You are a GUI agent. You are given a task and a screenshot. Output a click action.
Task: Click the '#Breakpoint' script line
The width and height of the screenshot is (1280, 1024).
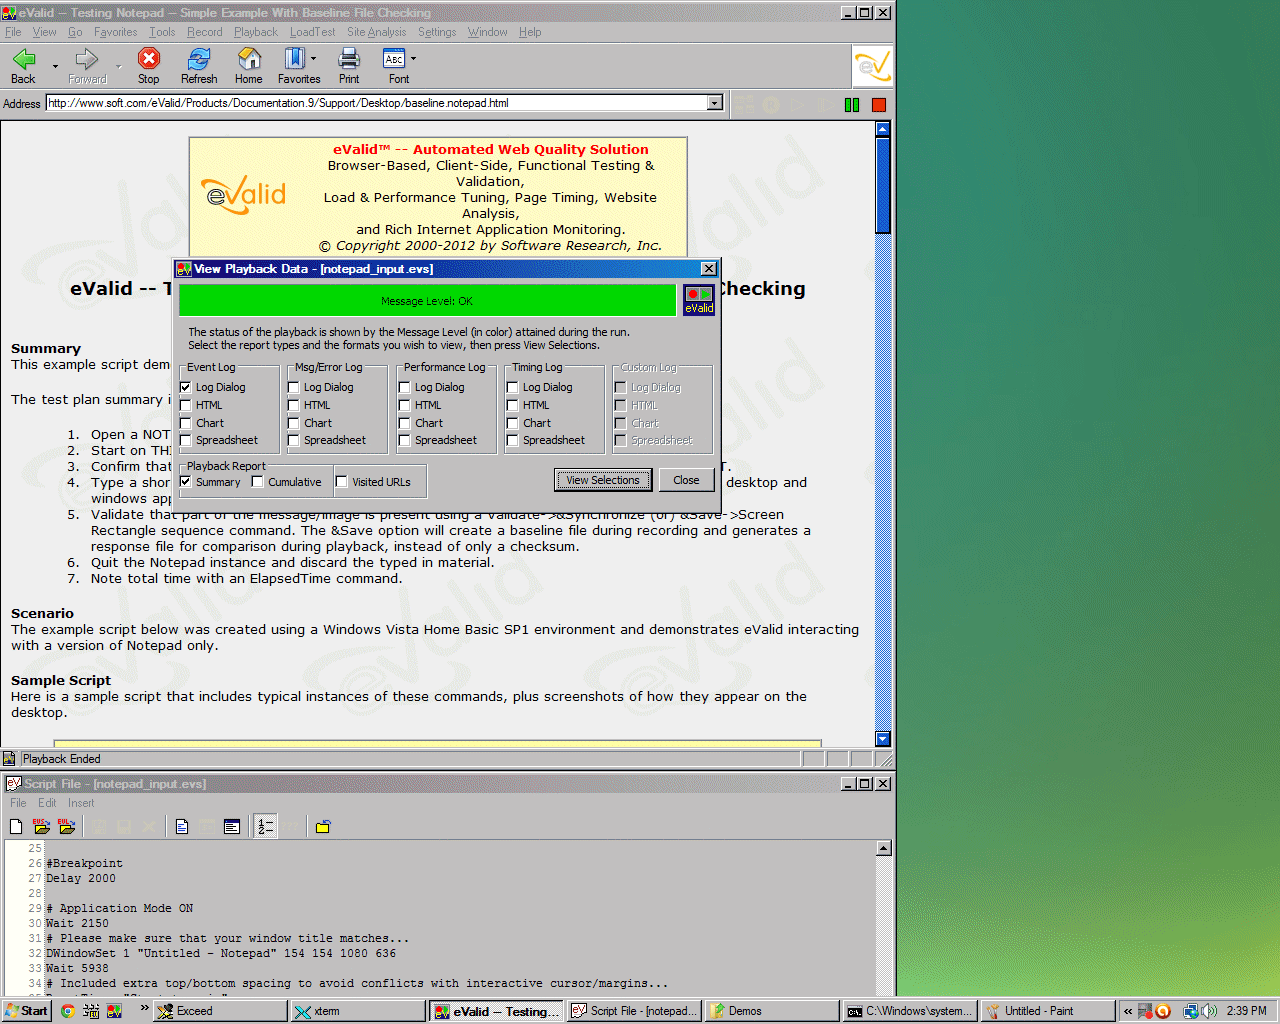pos(85,863)
